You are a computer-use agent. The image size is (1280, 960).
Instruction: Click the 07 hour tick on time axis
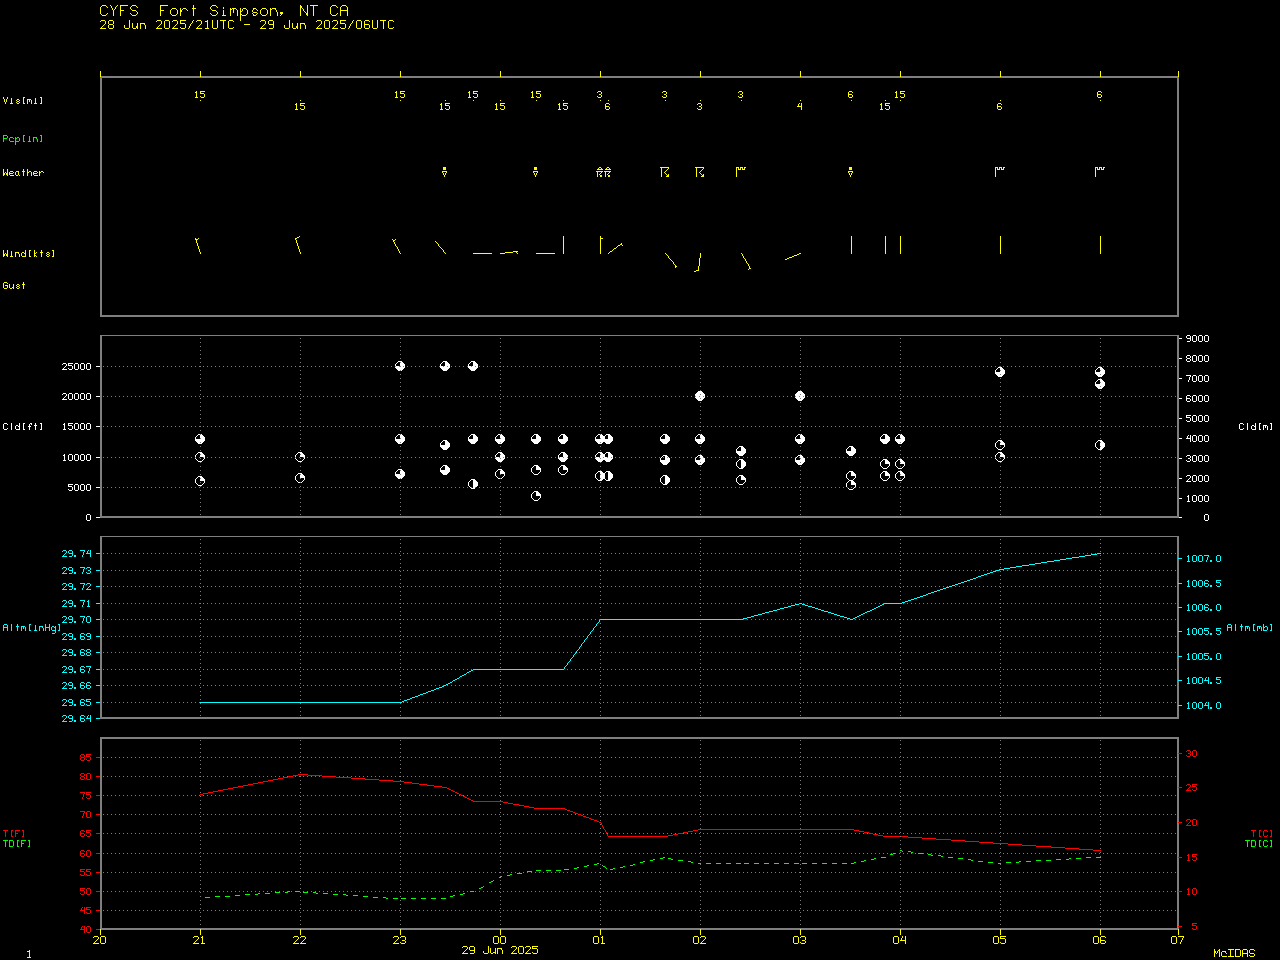[1177, 939]
